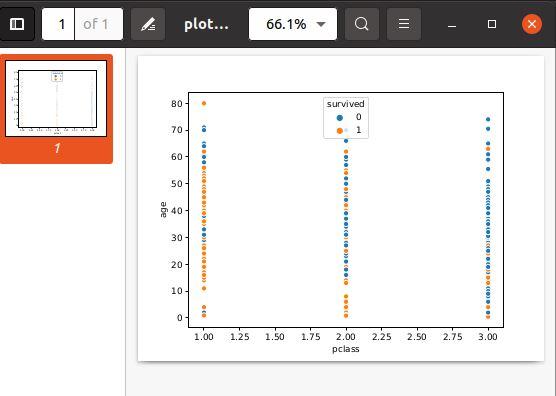Expand the 66.1% zoom dropdown
Viewport: 556px width, 396px height.
point(293,24)
